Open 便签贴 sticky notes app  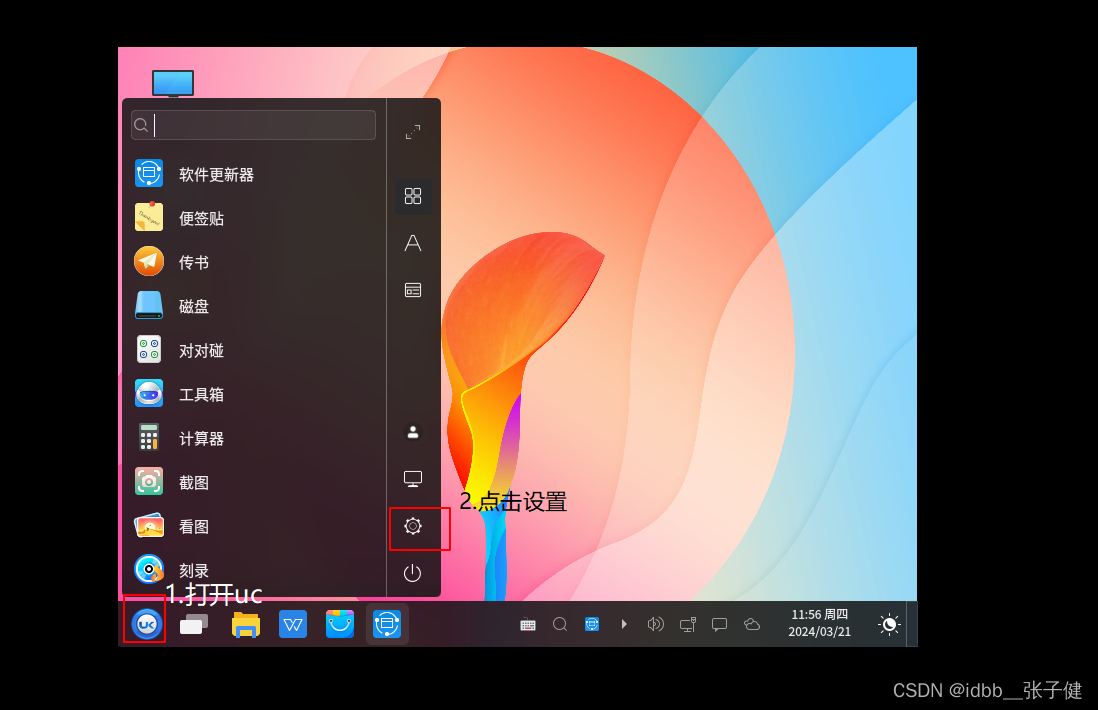pyautogui.click(x=255, y=218)
